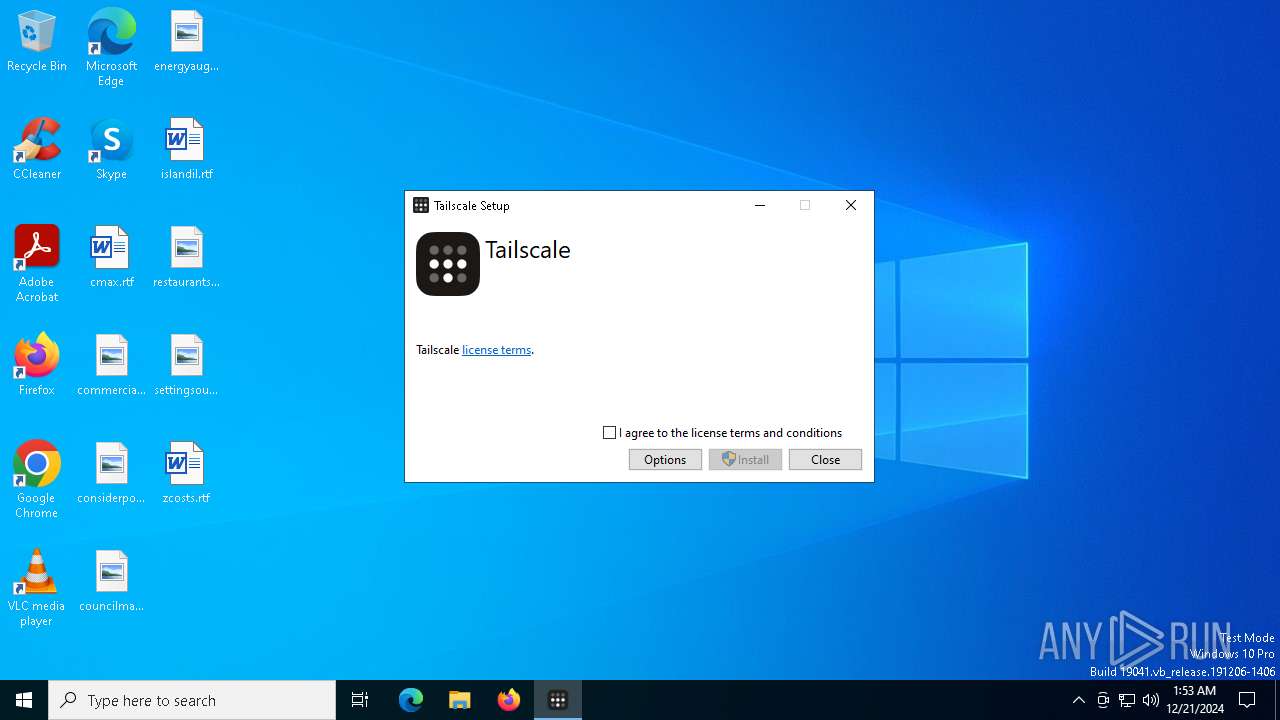1280x720 pixels.
Task: Click the Tailscale Setup taskbar button
Action: click(558, 700)
